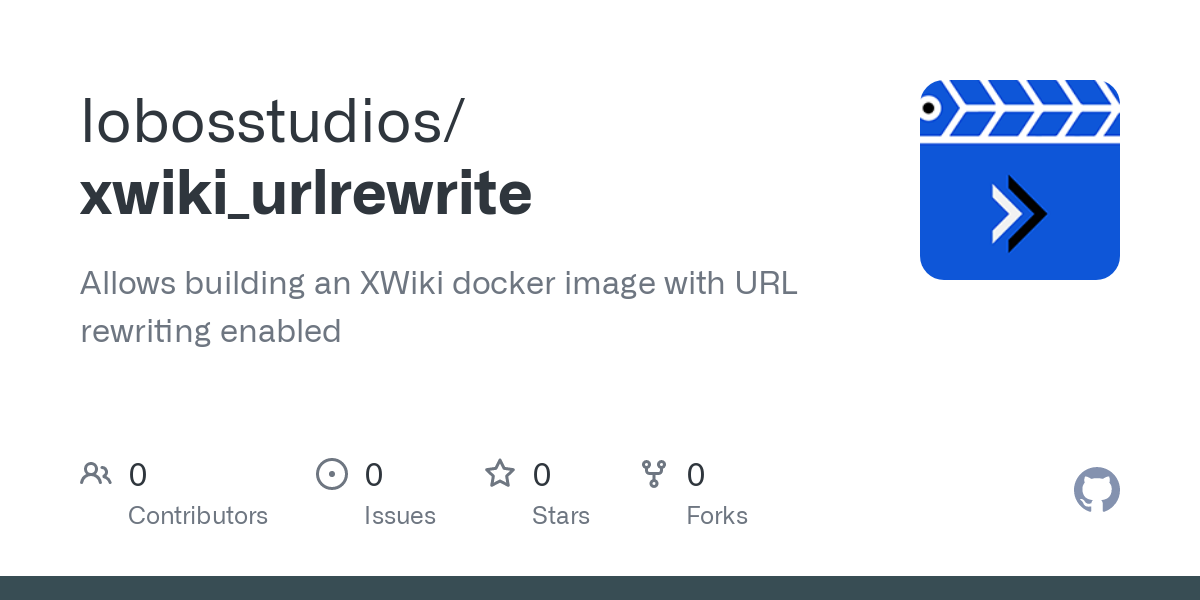Click the description starting with Allows building
This screenshot has height=600, width=1200.
[x=439, y=306]
